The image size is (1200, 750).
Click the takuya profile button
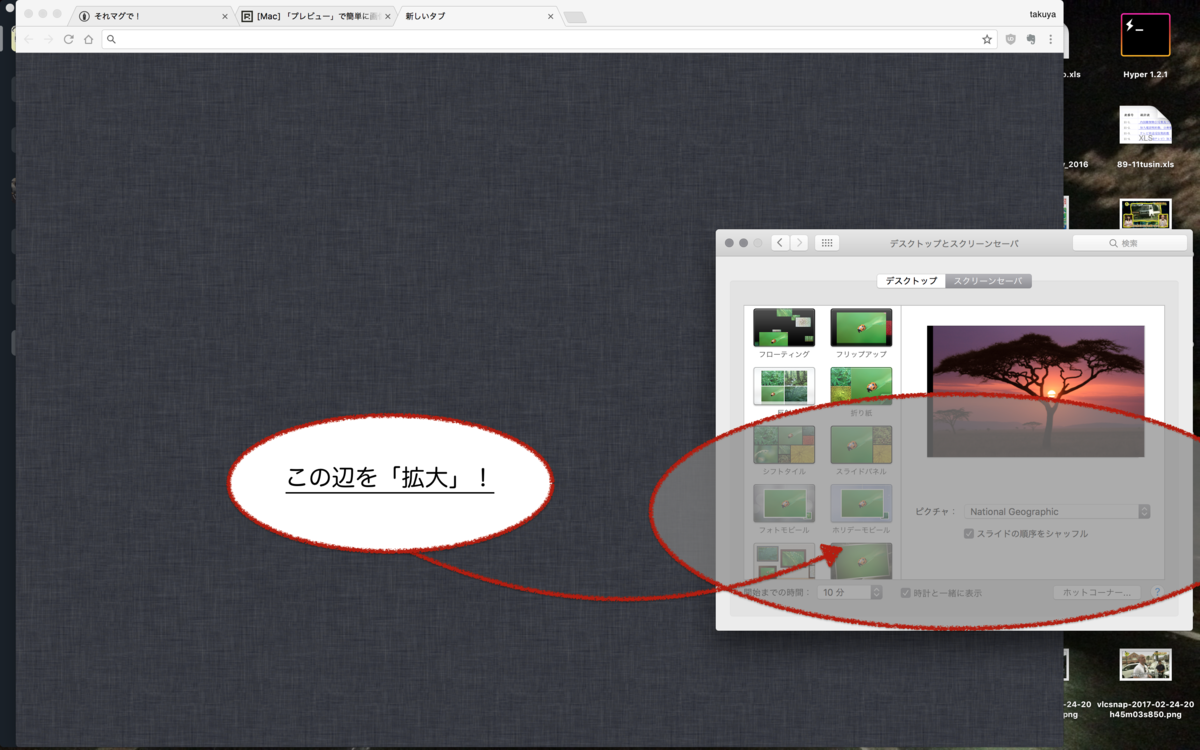pyautogui.click(x=1044, y=14)
